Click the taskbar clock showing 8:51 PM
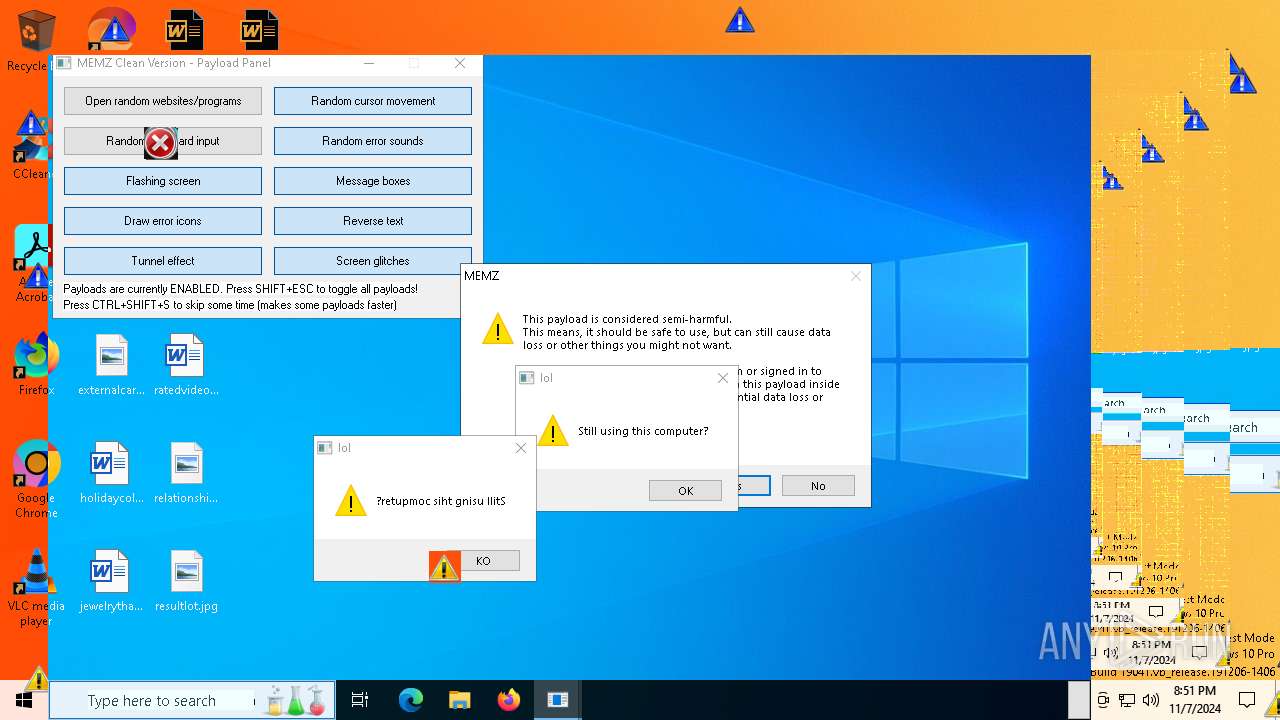The height and width of the screenshot is (720, 1280). [1195, 700]
